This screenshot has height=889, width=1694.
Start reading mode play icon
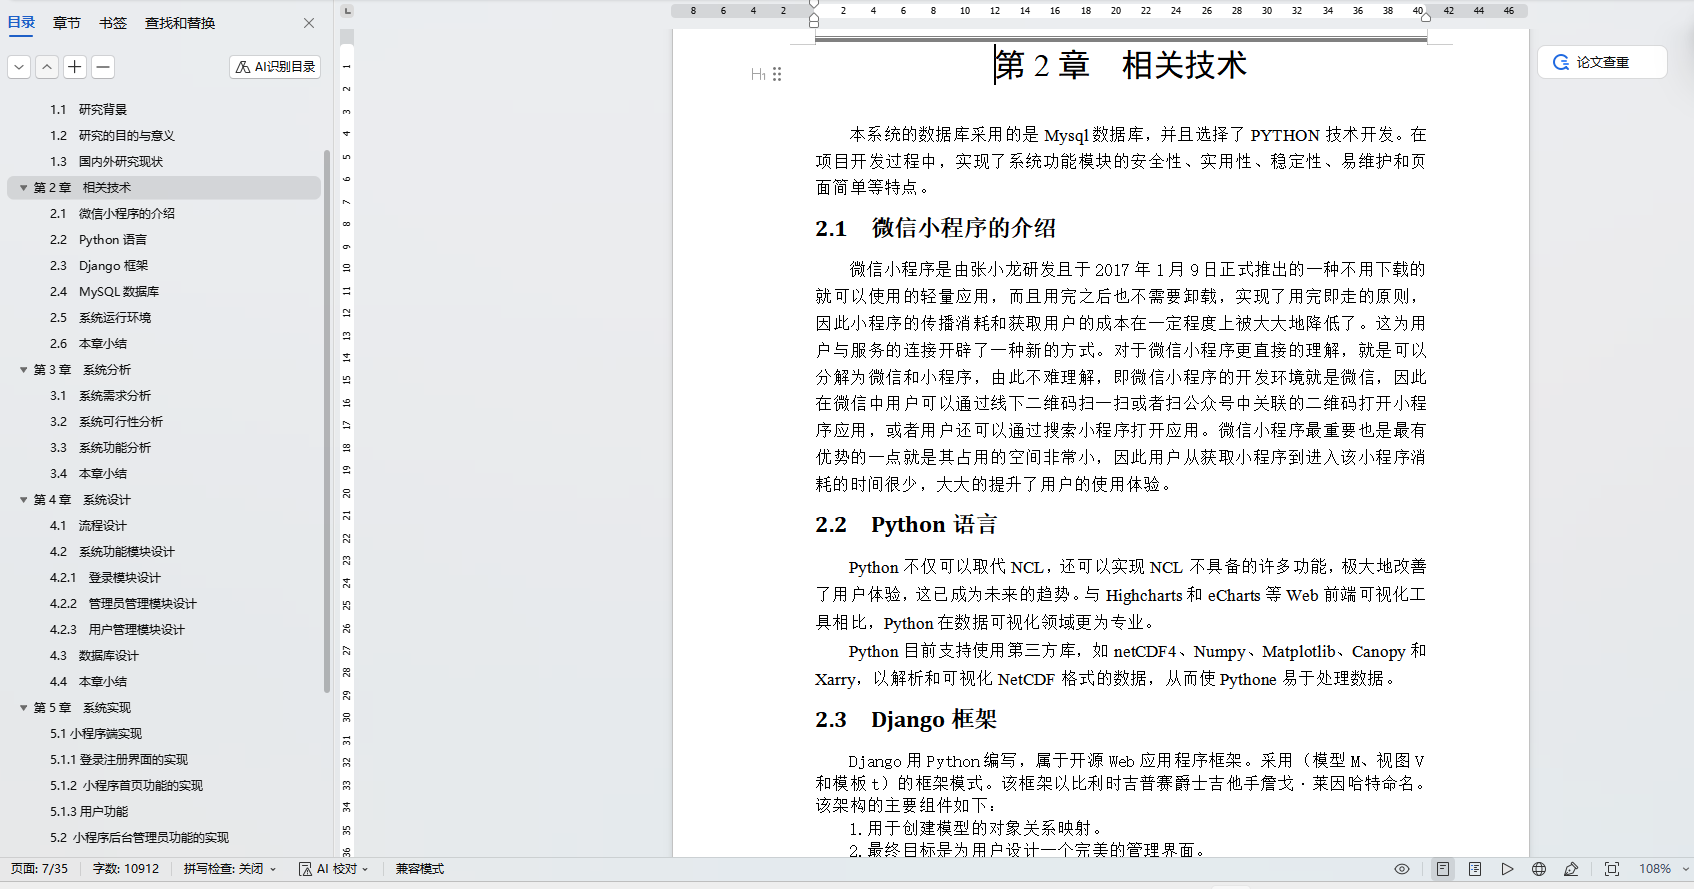coord(1507,869)
